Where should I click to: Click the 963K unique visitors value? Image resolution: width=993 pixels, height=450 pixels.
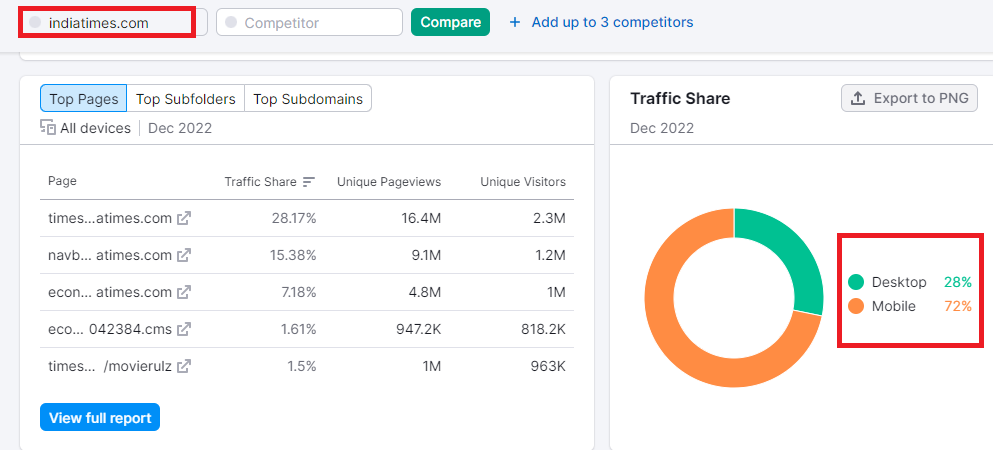point(548,366)
